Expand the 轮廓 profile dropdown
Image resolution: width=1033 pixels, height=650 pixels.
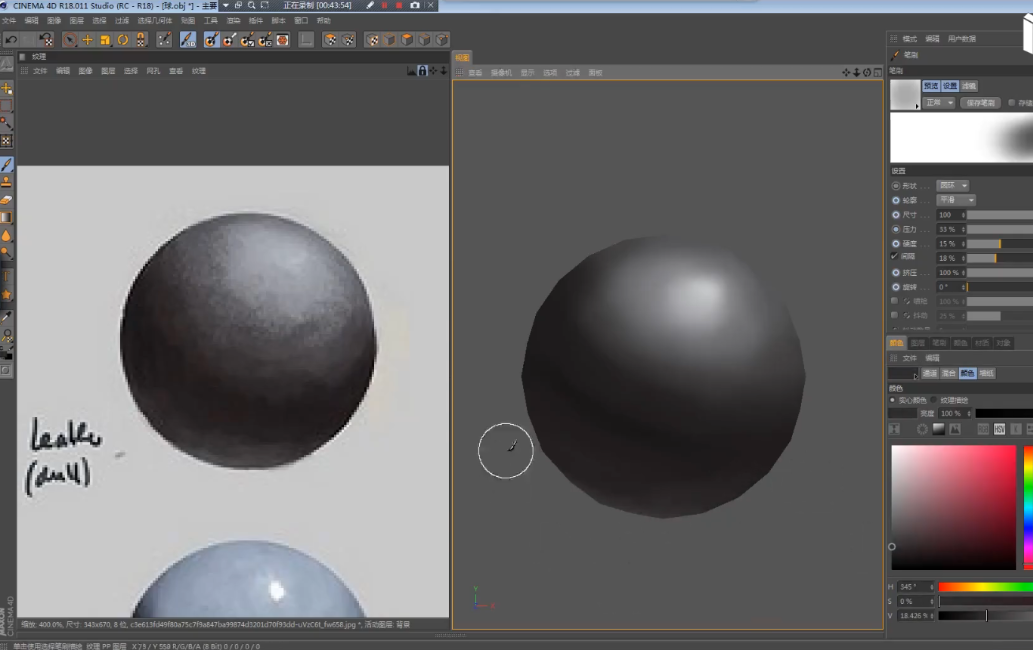click(x=956, y=200)
